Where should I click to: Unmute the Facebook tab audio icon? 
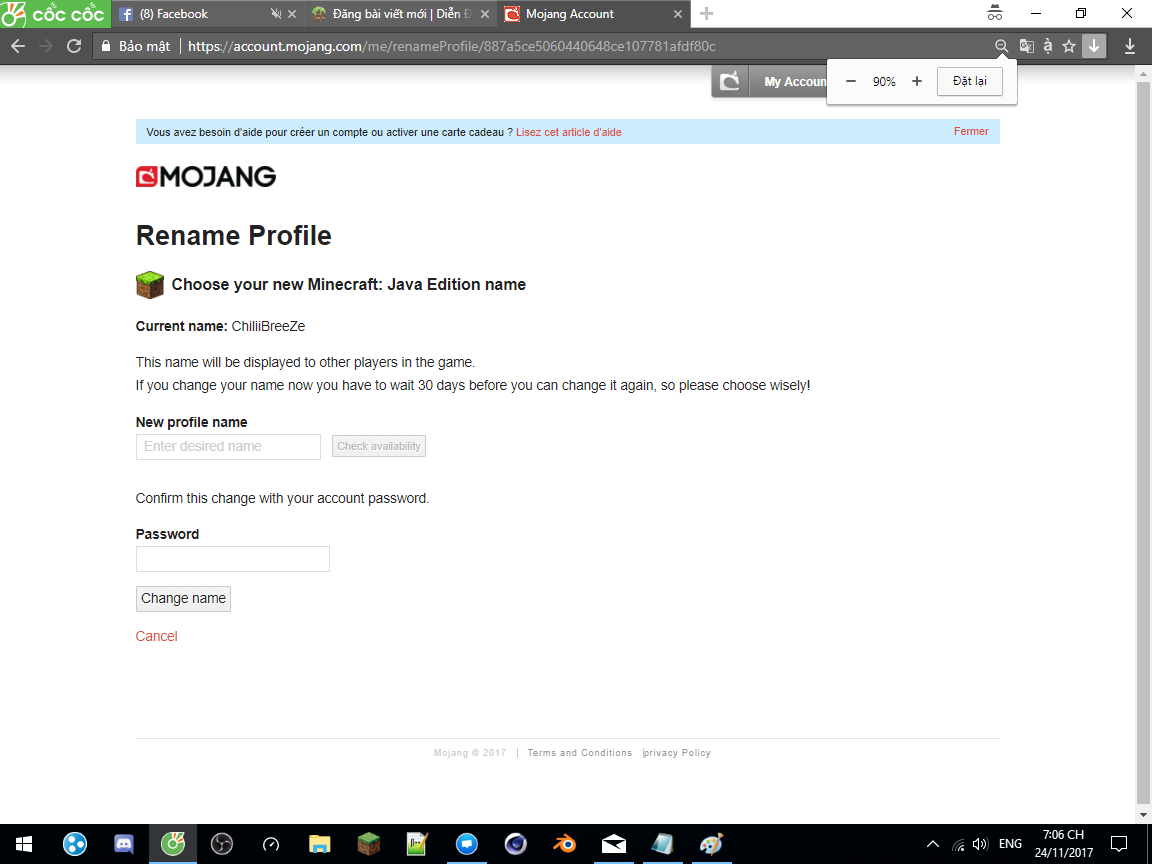(276, 14)
